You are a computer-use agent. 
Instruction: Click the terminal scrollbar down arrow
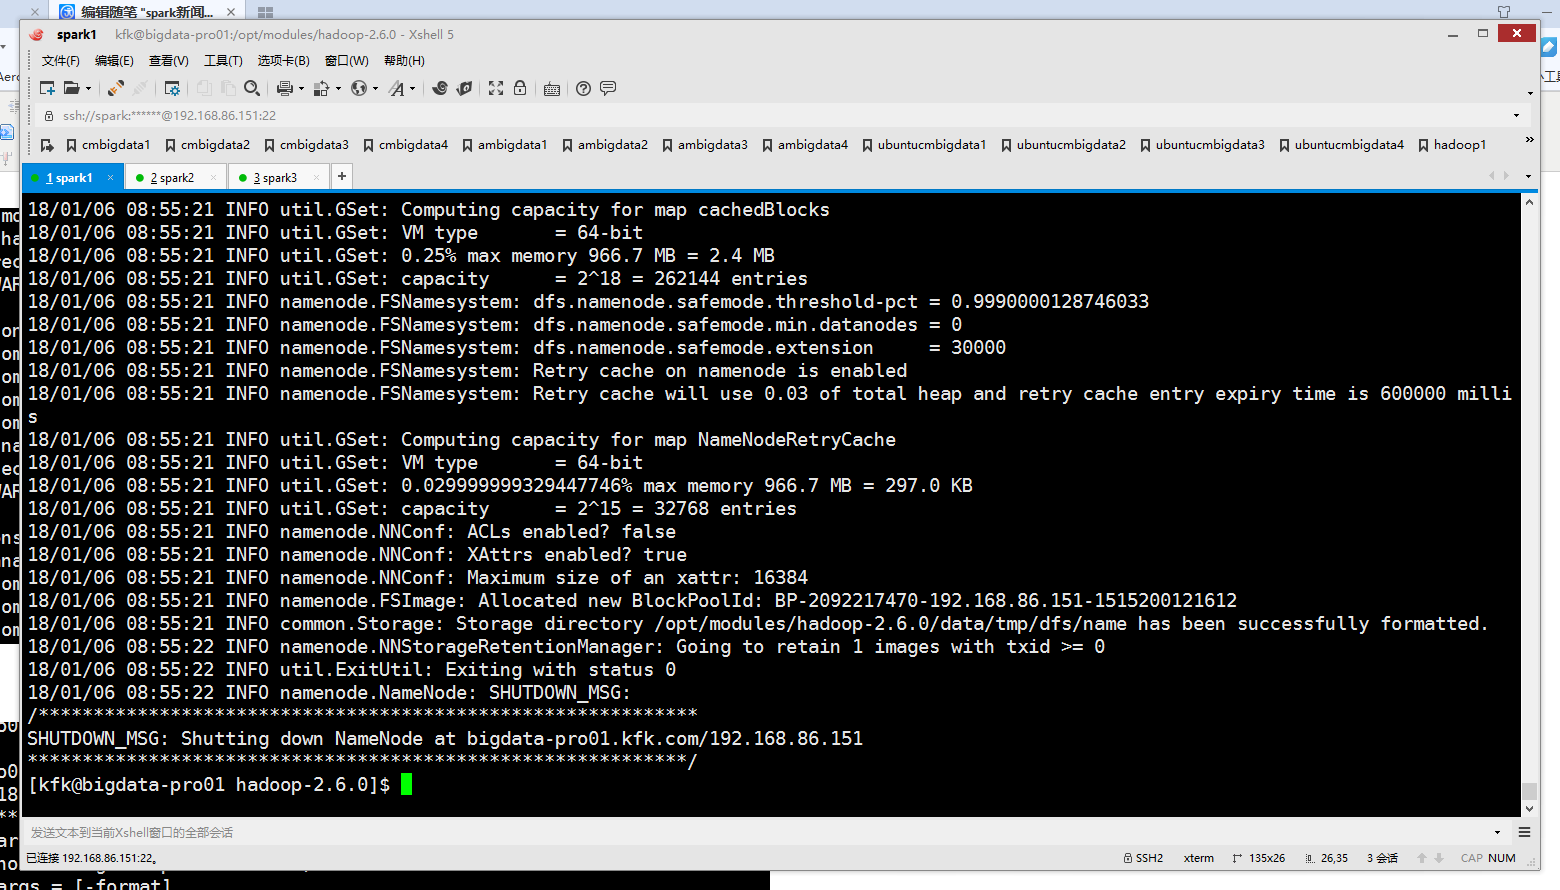pyautogui.click(x=1529, y=809)
